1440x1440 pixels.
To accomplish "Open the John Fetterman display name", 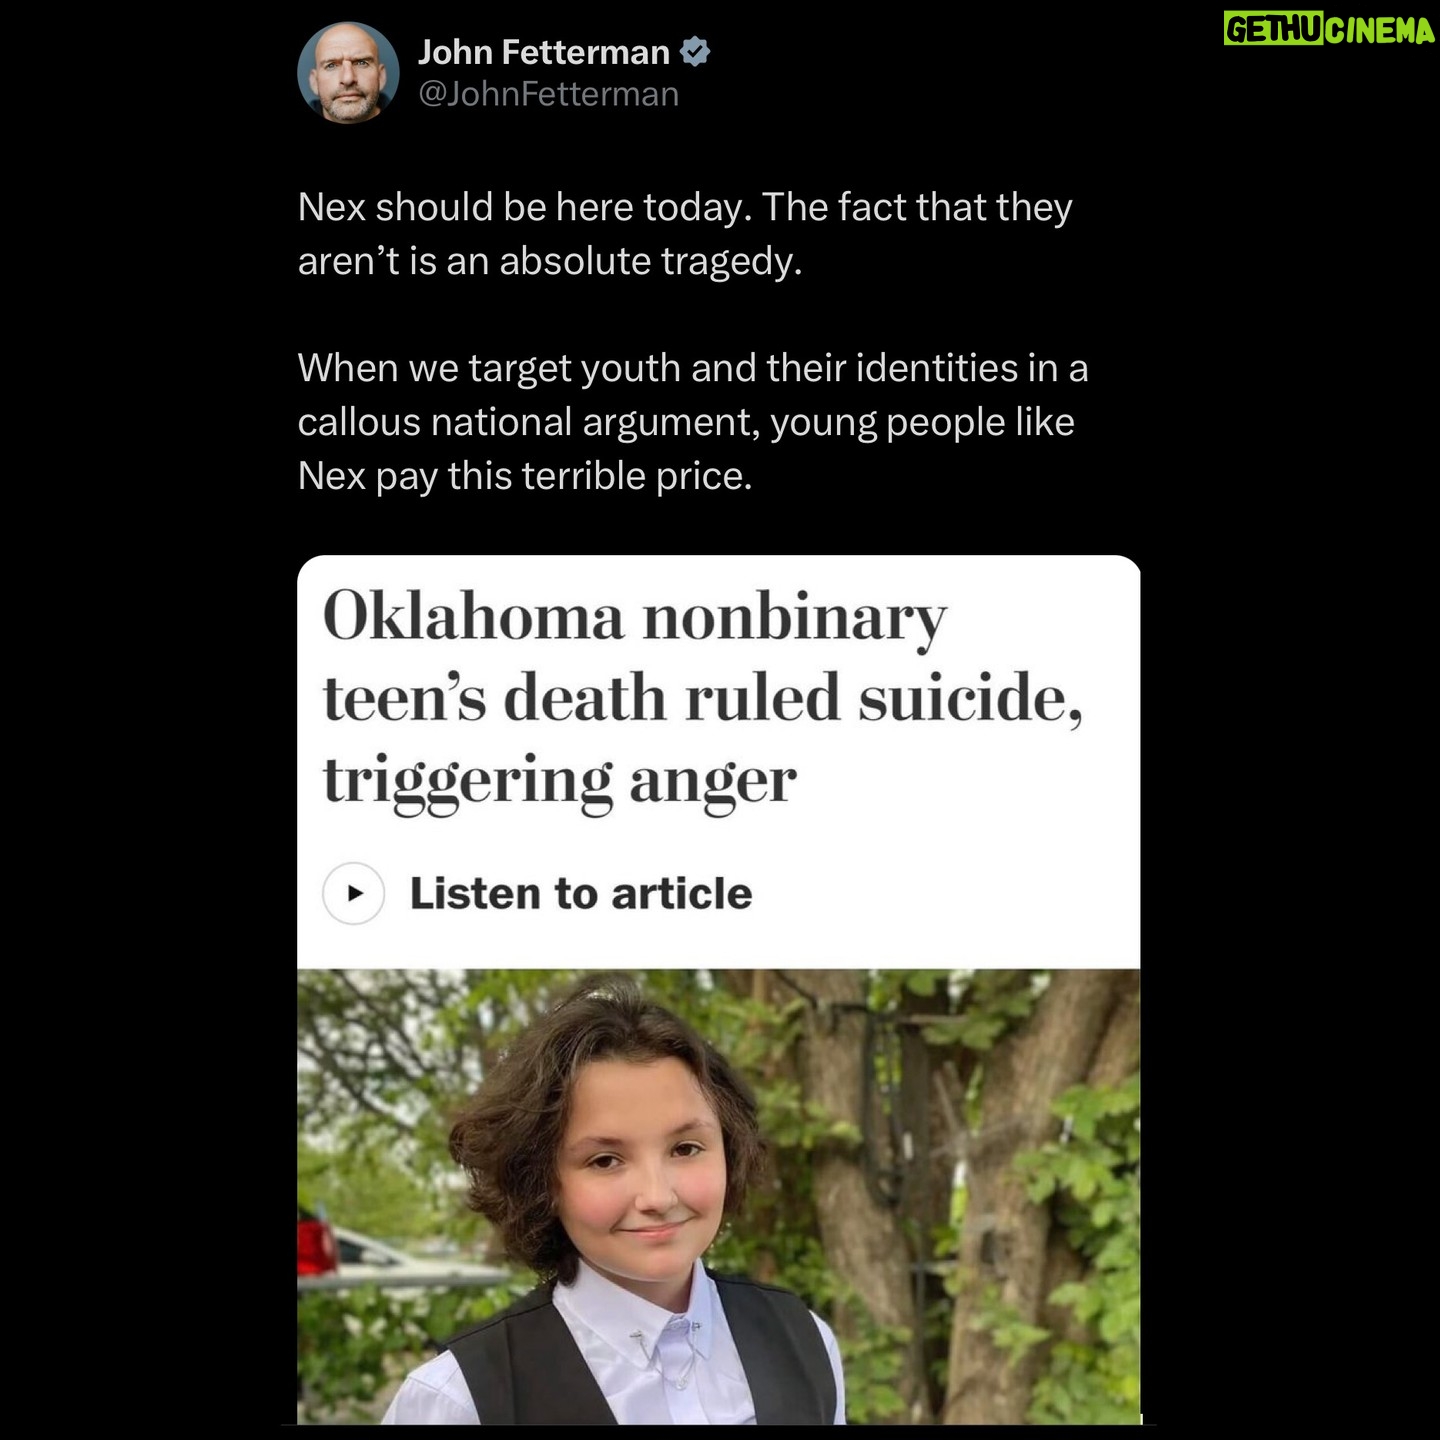I will click(x=544, y=52).
